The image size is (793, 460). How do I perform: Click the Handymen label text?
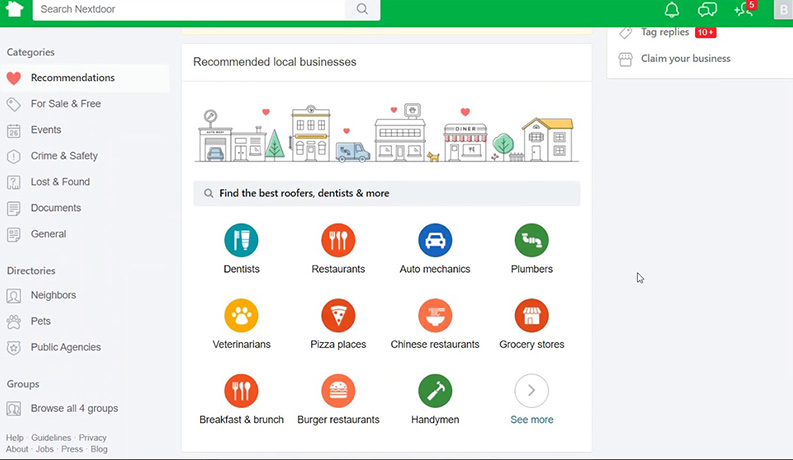coord(435,420)
